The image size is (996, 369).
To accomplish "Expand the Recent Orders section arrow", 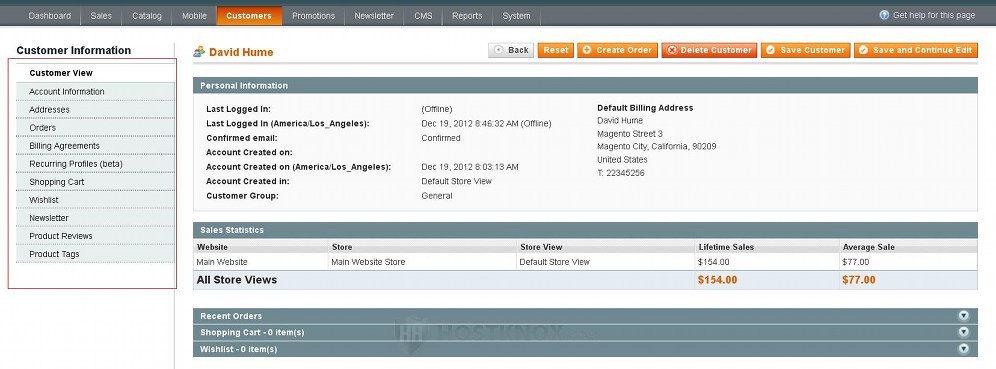I will click(x=964, y=316).
